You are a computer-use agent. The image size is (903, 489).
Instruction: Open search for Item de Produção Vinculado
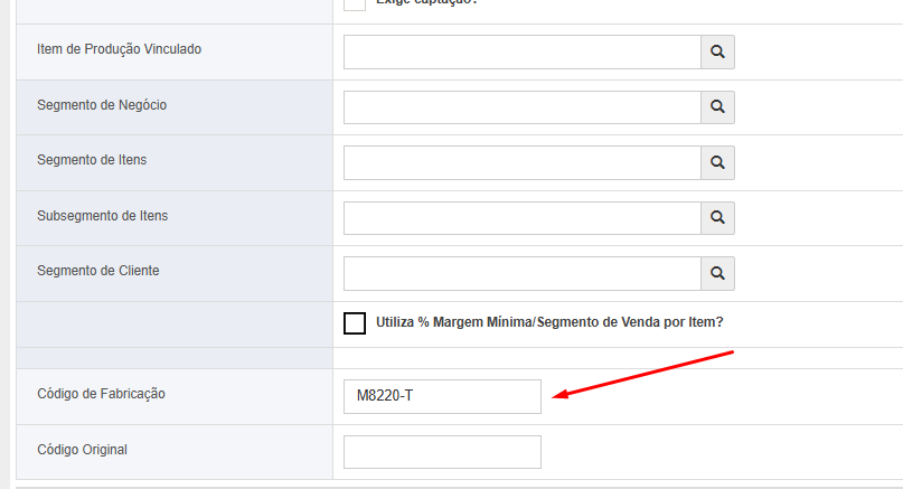pos(718,52)
